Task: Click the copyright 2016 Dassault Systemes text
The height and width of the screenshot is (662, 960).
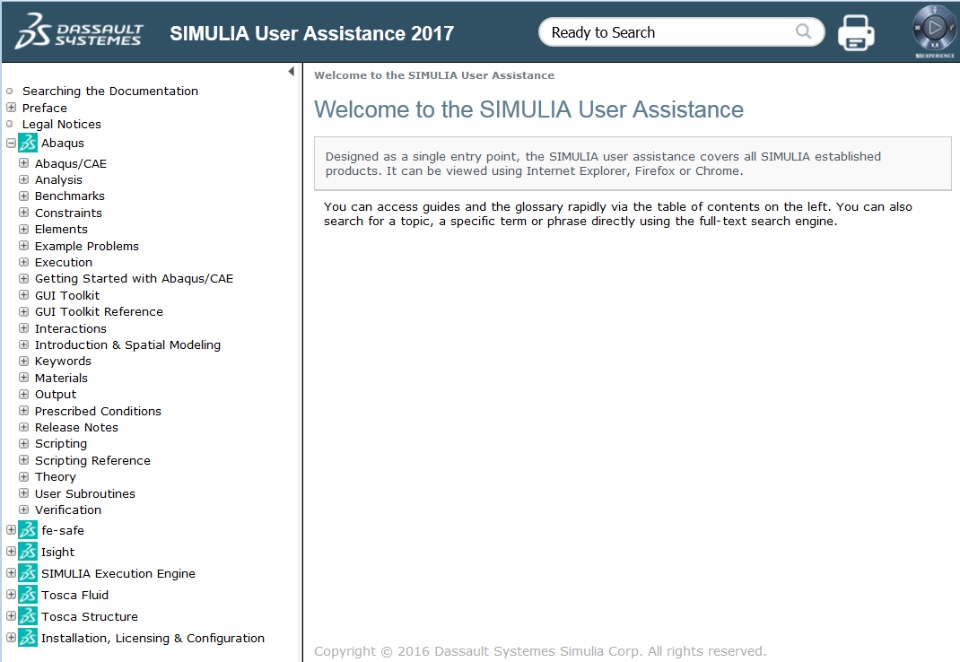Action: click(x=540, y=651)
